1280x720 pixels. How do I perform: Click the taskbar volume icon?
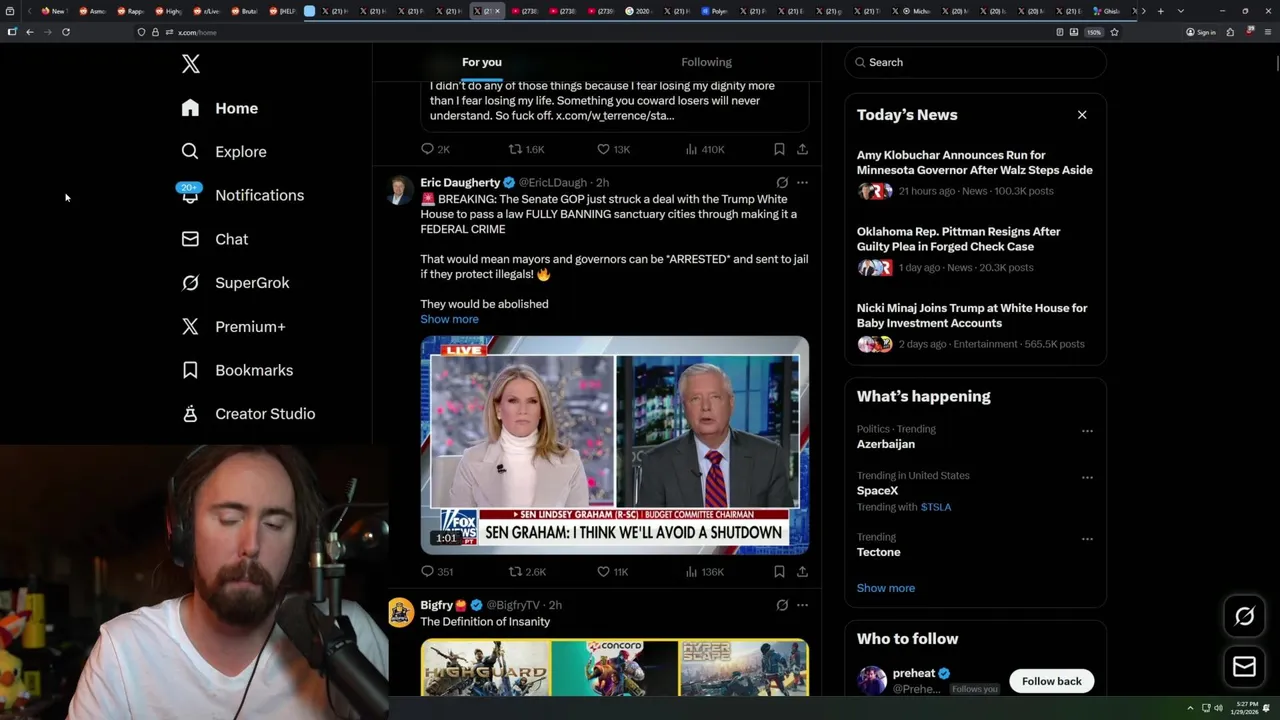point(1218,708)
